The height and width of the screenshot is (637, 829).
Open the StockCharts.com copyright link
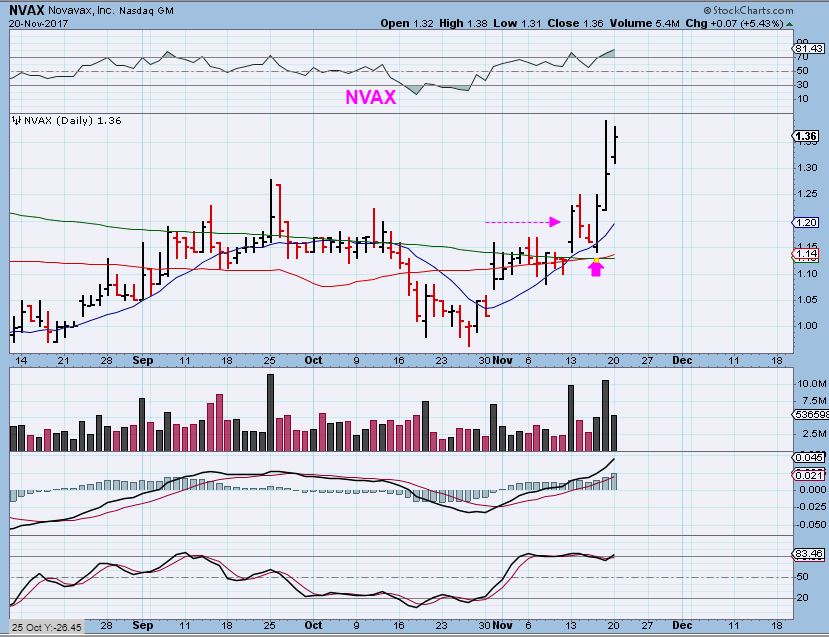(748, 11)
